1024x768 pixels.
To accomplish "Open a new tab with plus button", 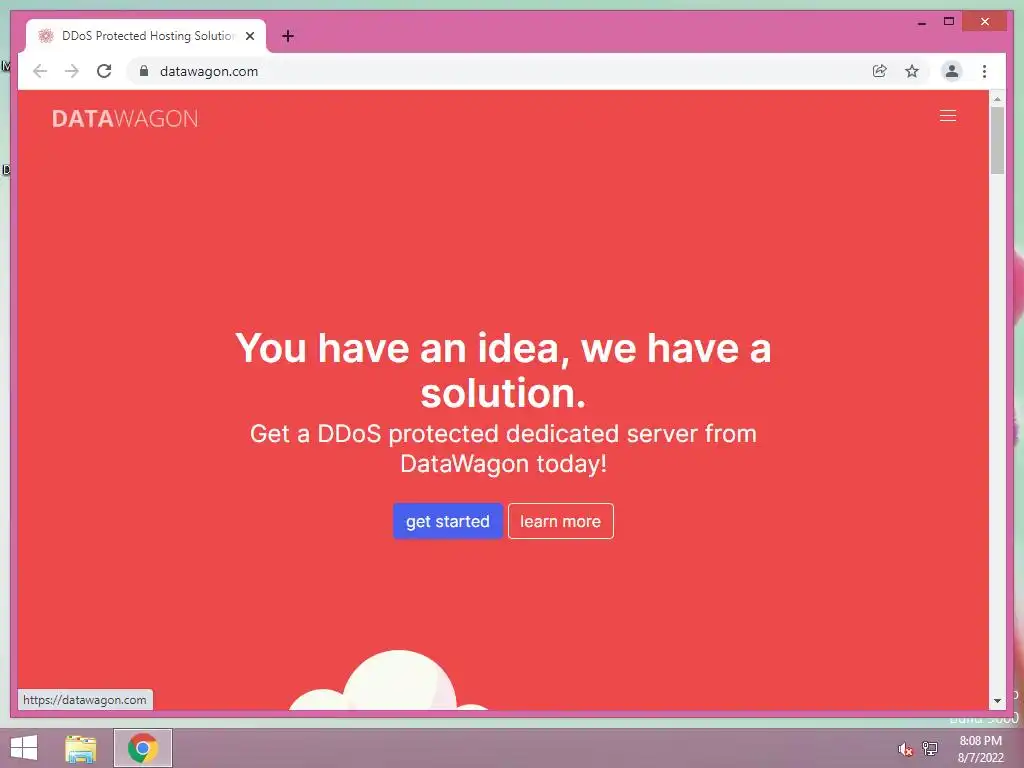I will click(x=287, y=36).
